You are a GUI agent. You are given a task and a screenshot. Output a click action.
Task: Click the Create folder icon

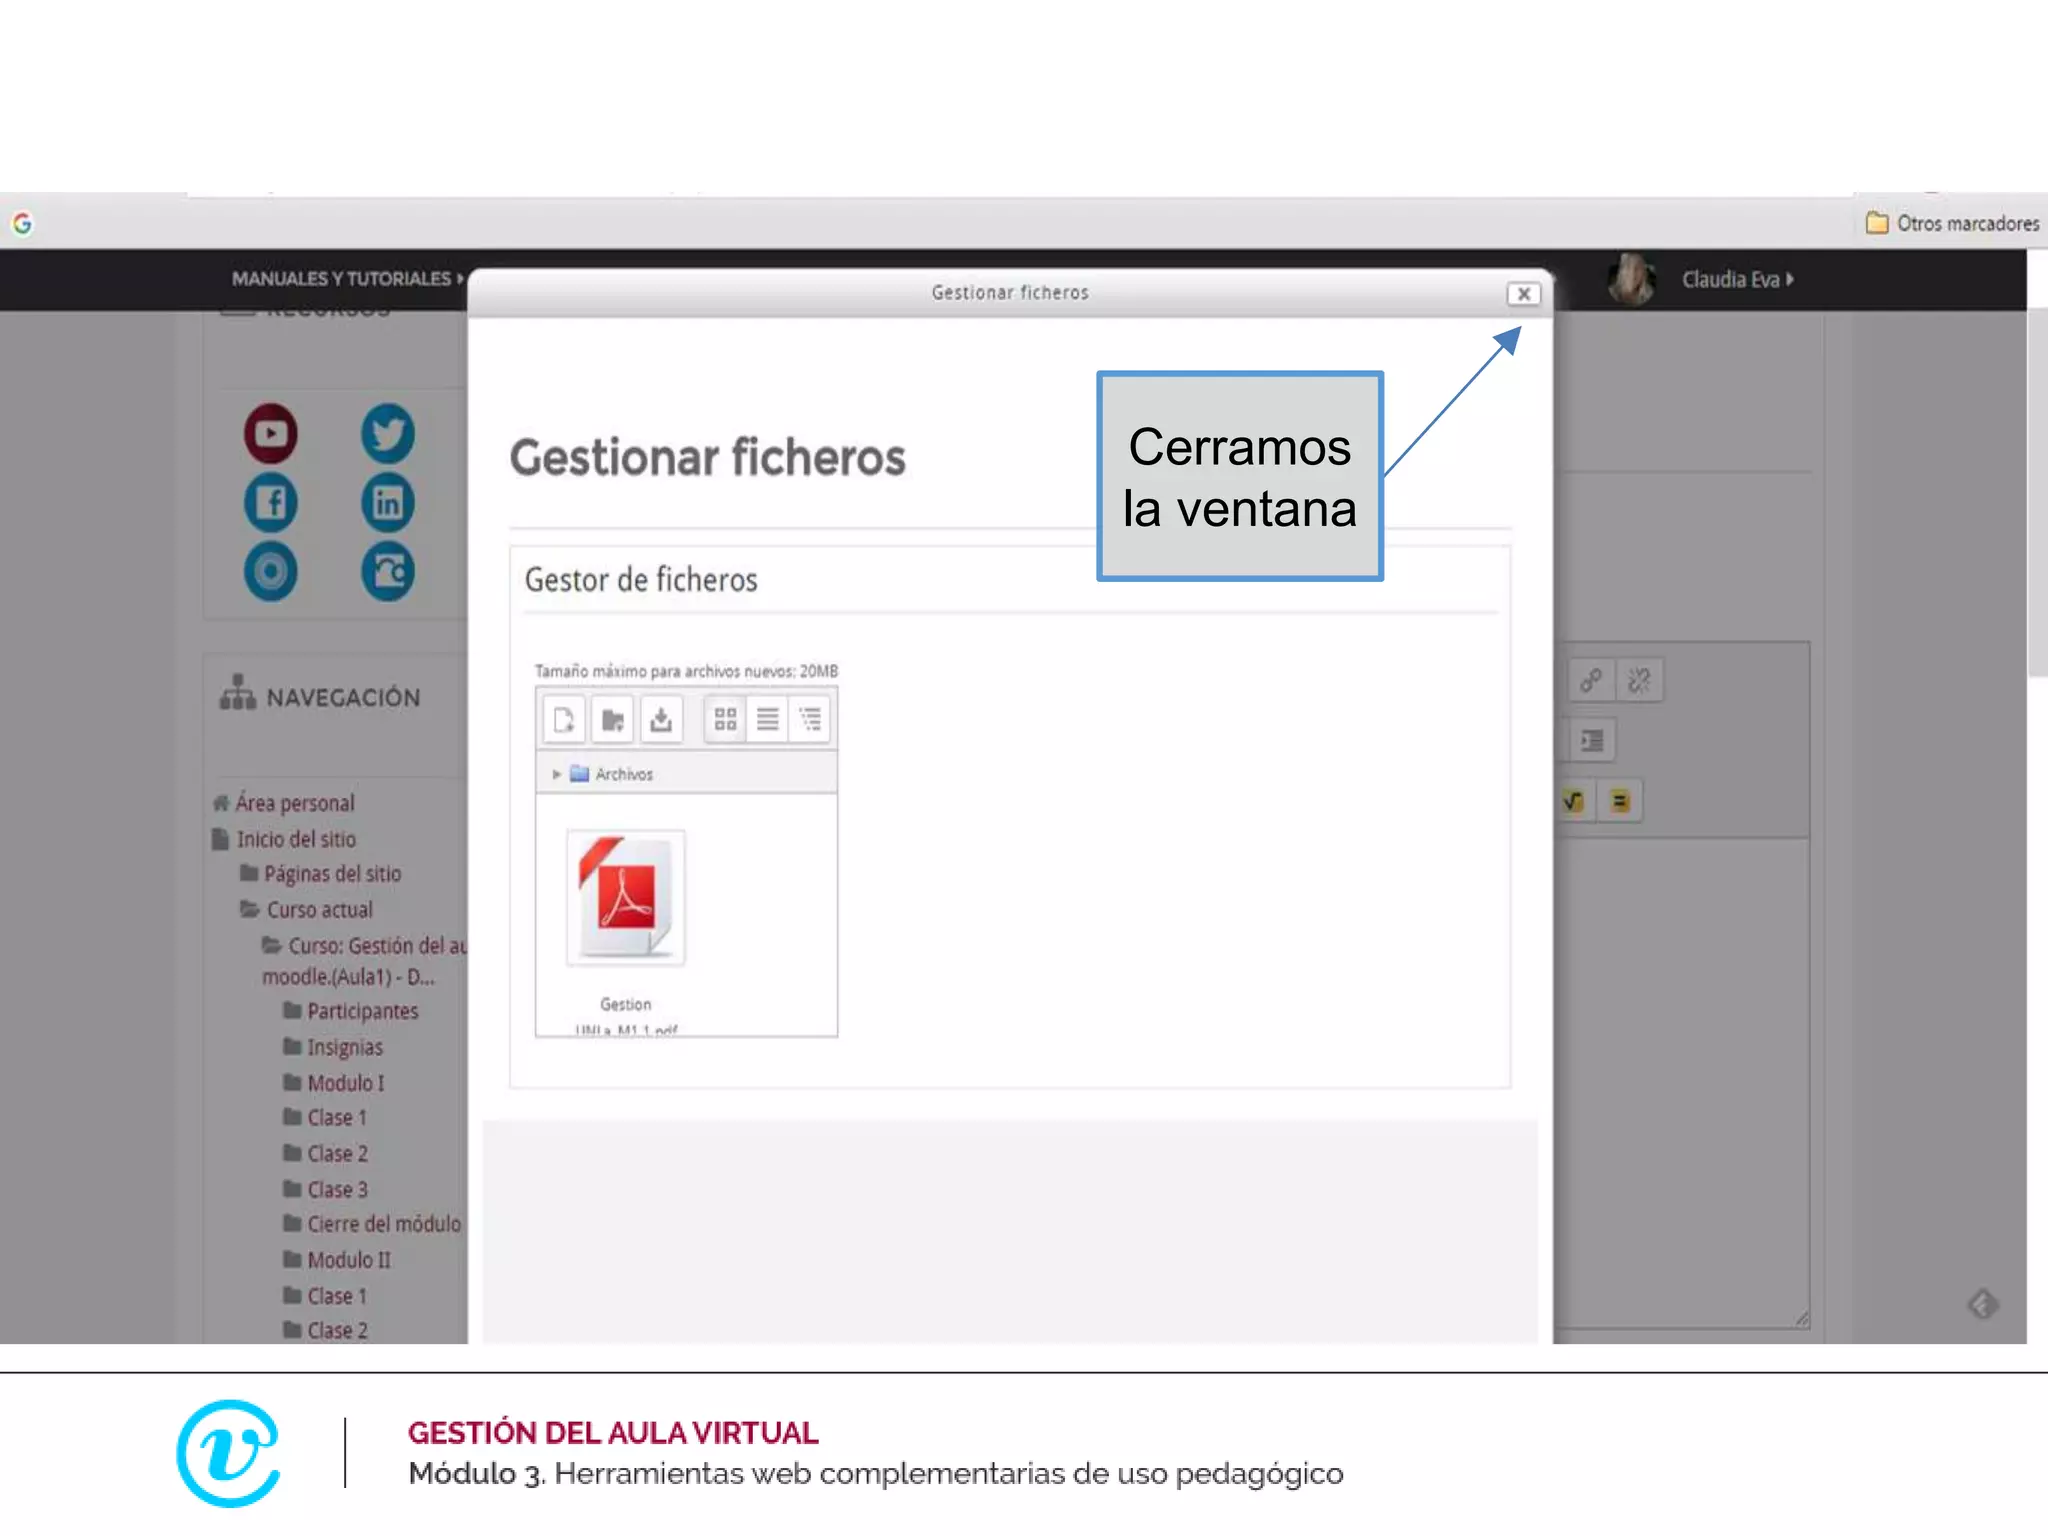pyautogui.click(x=612, y=719)
